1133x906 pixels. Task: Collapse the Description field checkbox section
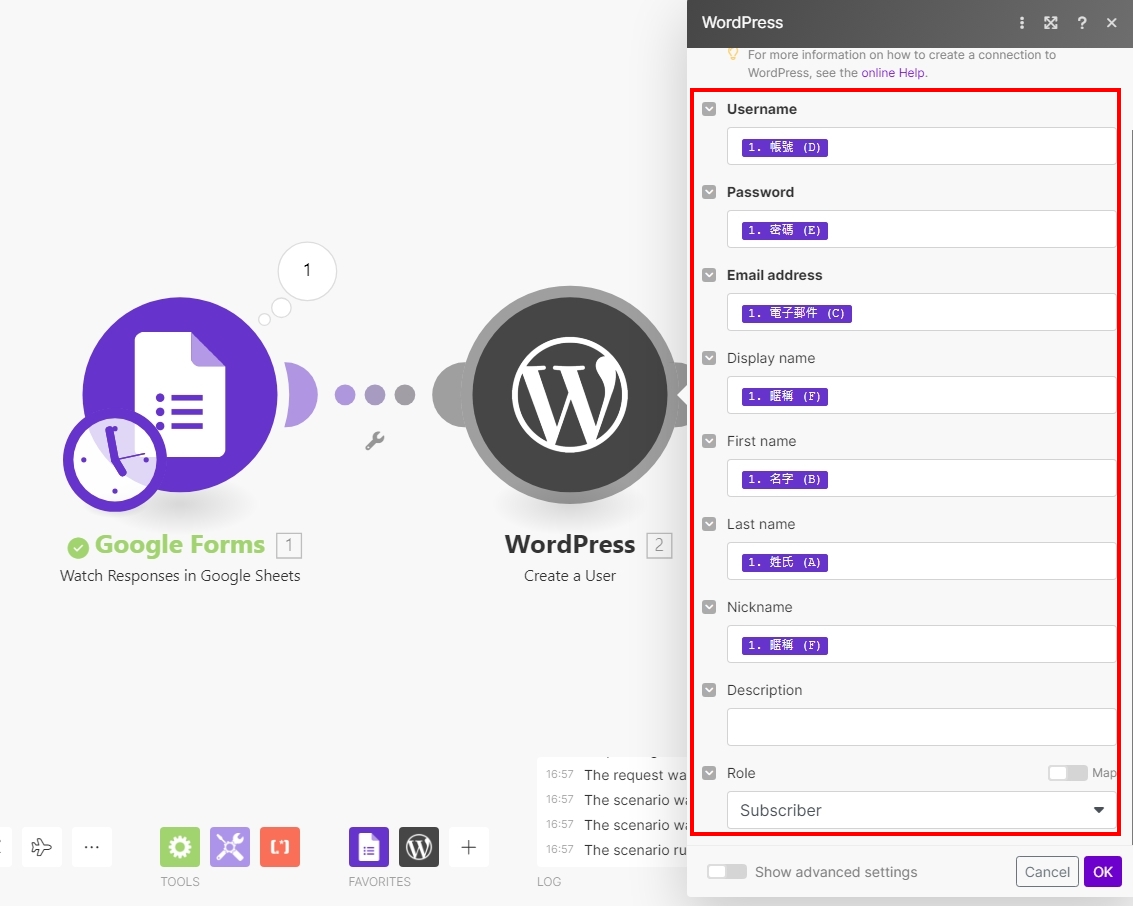(x=709, y=690)
